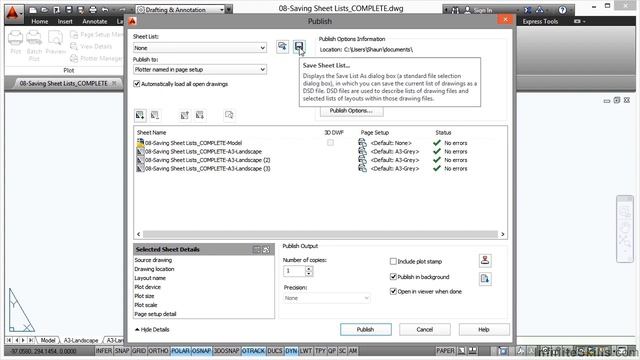Screen dimensions: 640x360
Task: Click the Help question mark icon in title bar
Action: (x=562, y=10)
